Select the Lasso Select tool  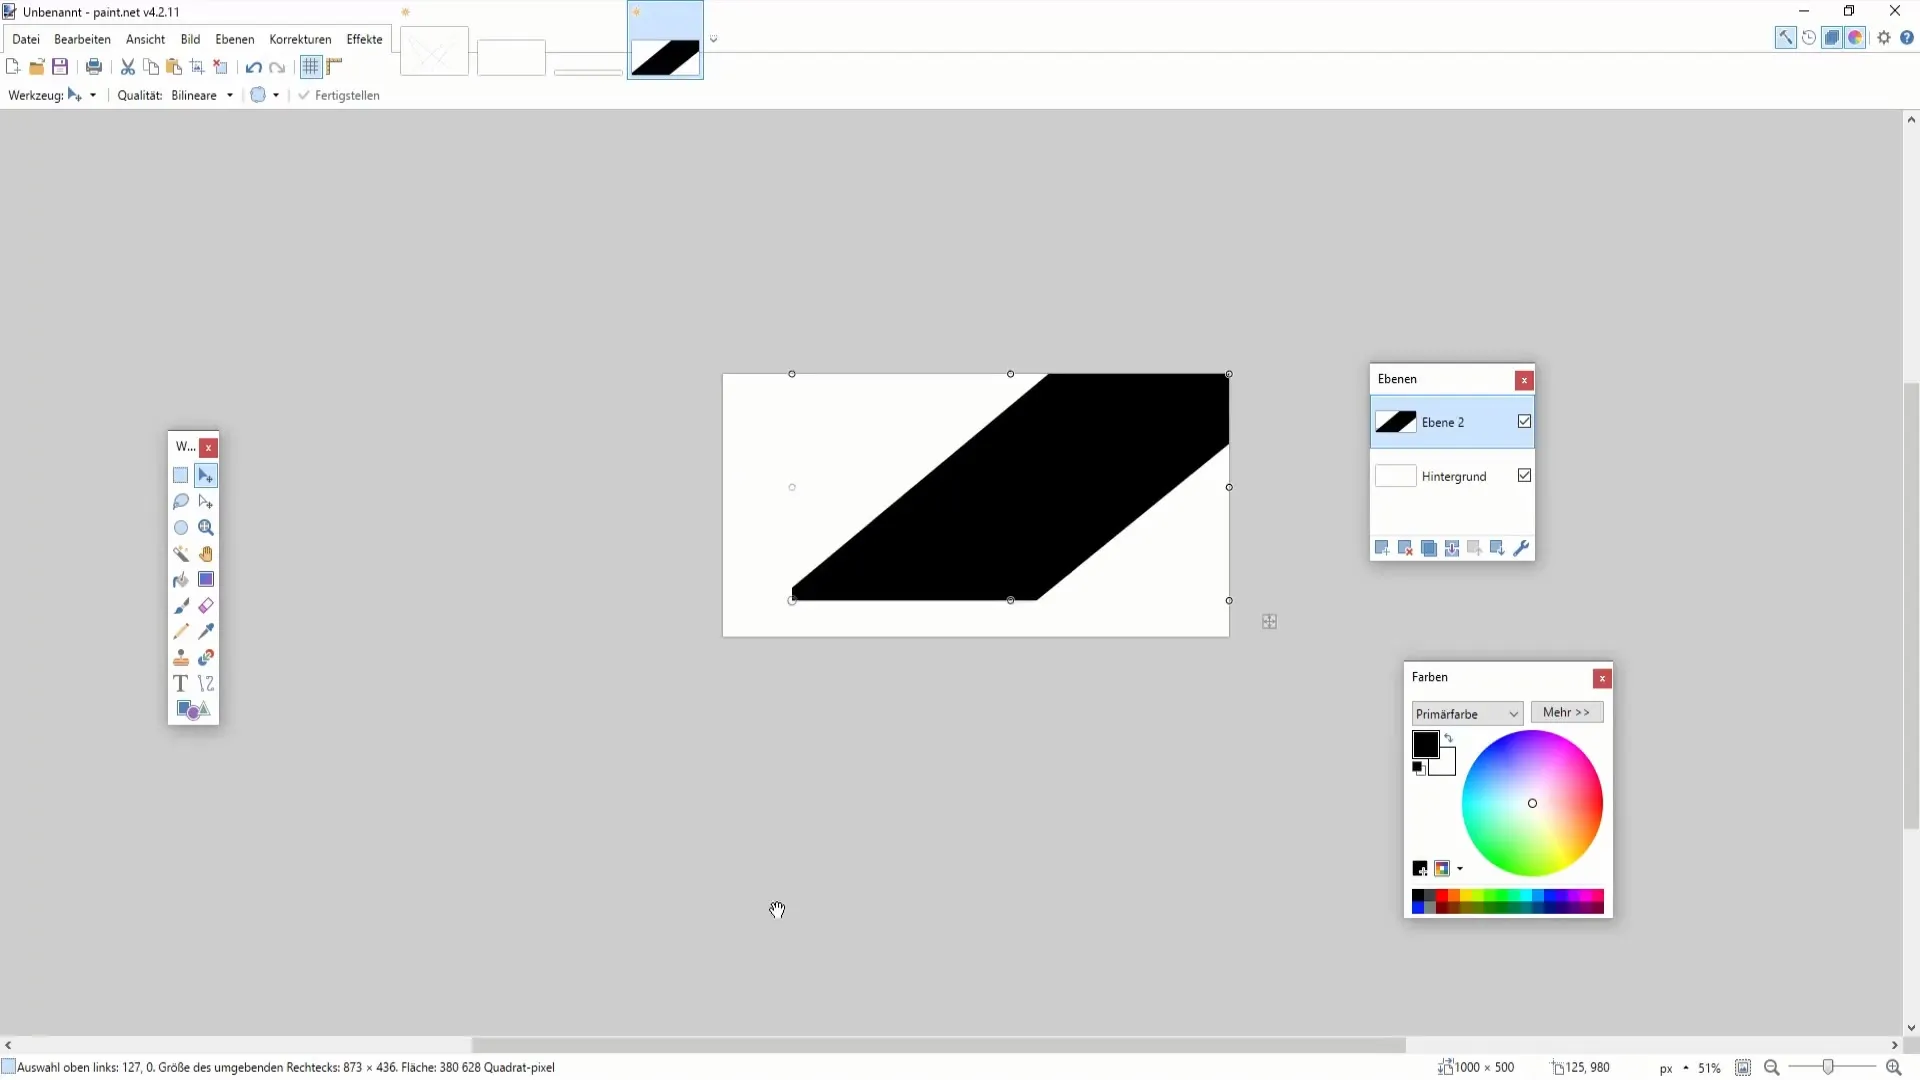click(x=181, y=502)
